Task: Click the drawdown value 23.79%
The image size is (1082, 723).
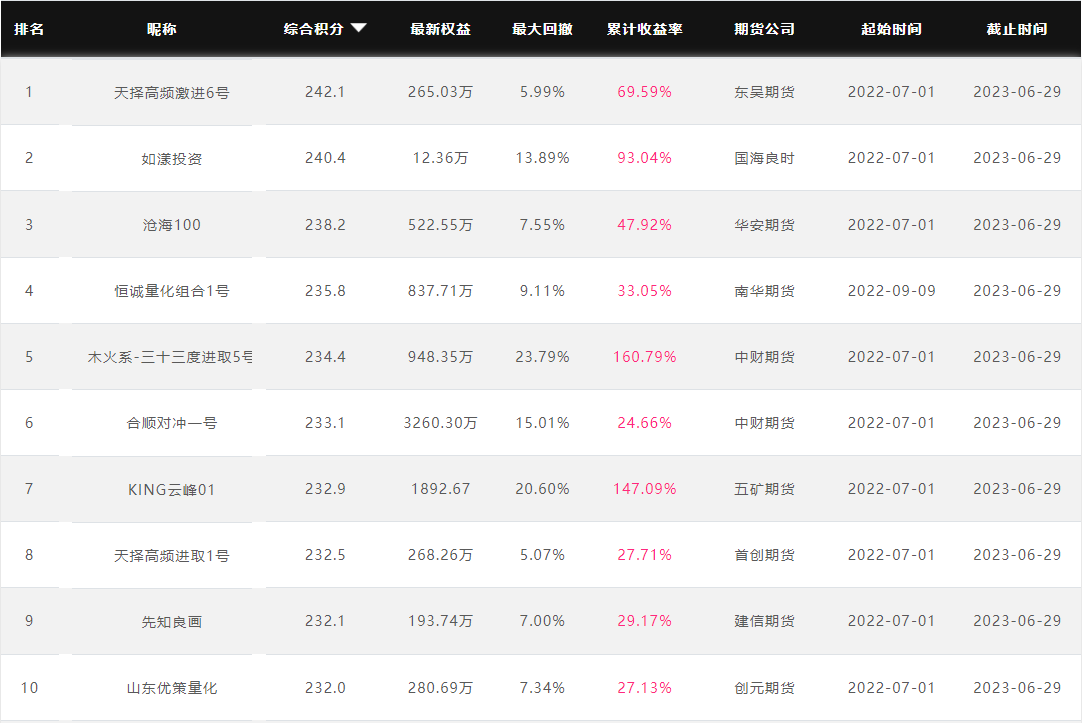Action: 542,357
